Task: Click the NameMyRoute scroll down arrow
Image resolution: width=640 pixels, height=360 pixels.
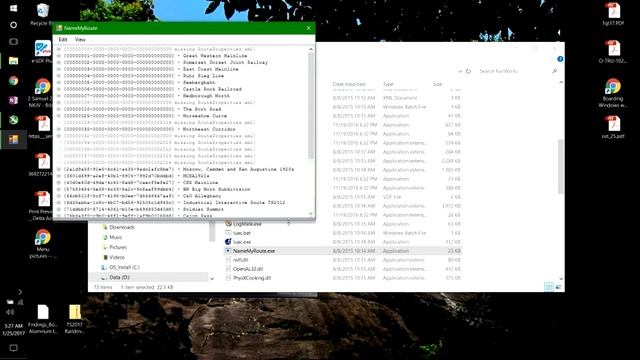Action: (x=311, y=214)
